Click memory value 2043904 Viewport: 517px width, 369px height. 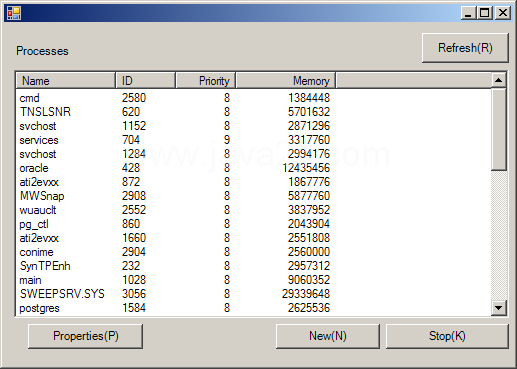point(309,224)
